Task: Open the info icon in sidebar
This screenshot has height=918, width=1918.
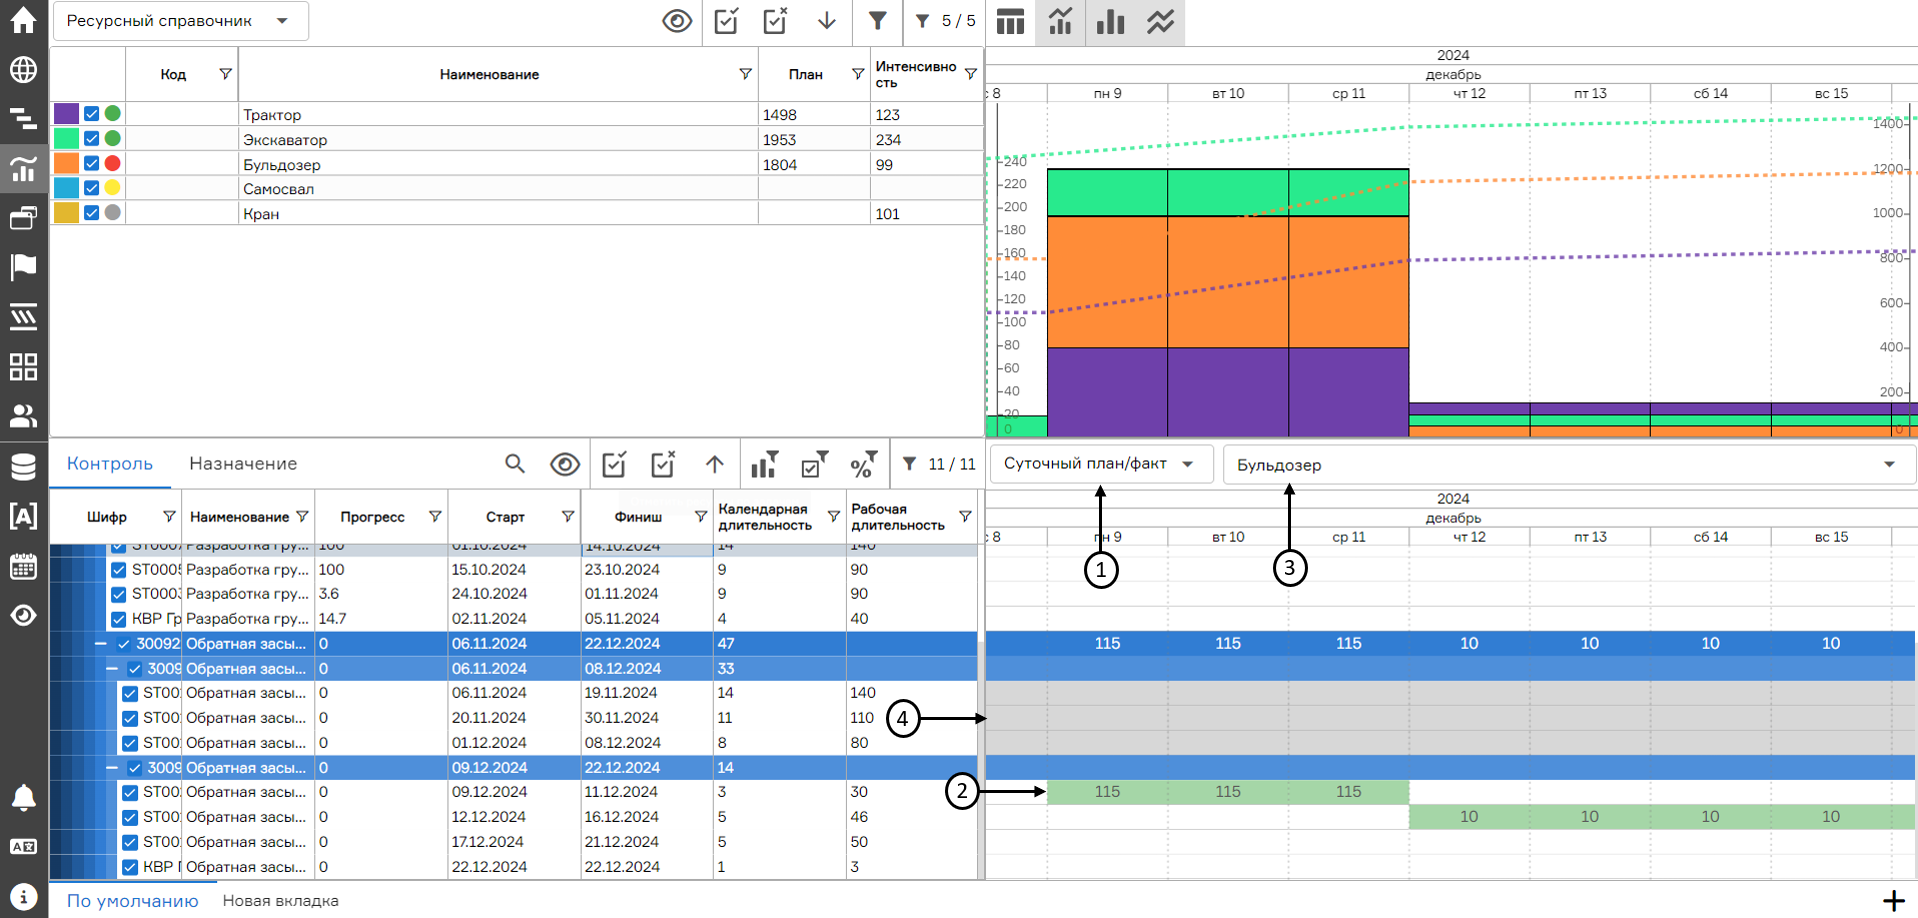Action: click(x=23, y=897)
